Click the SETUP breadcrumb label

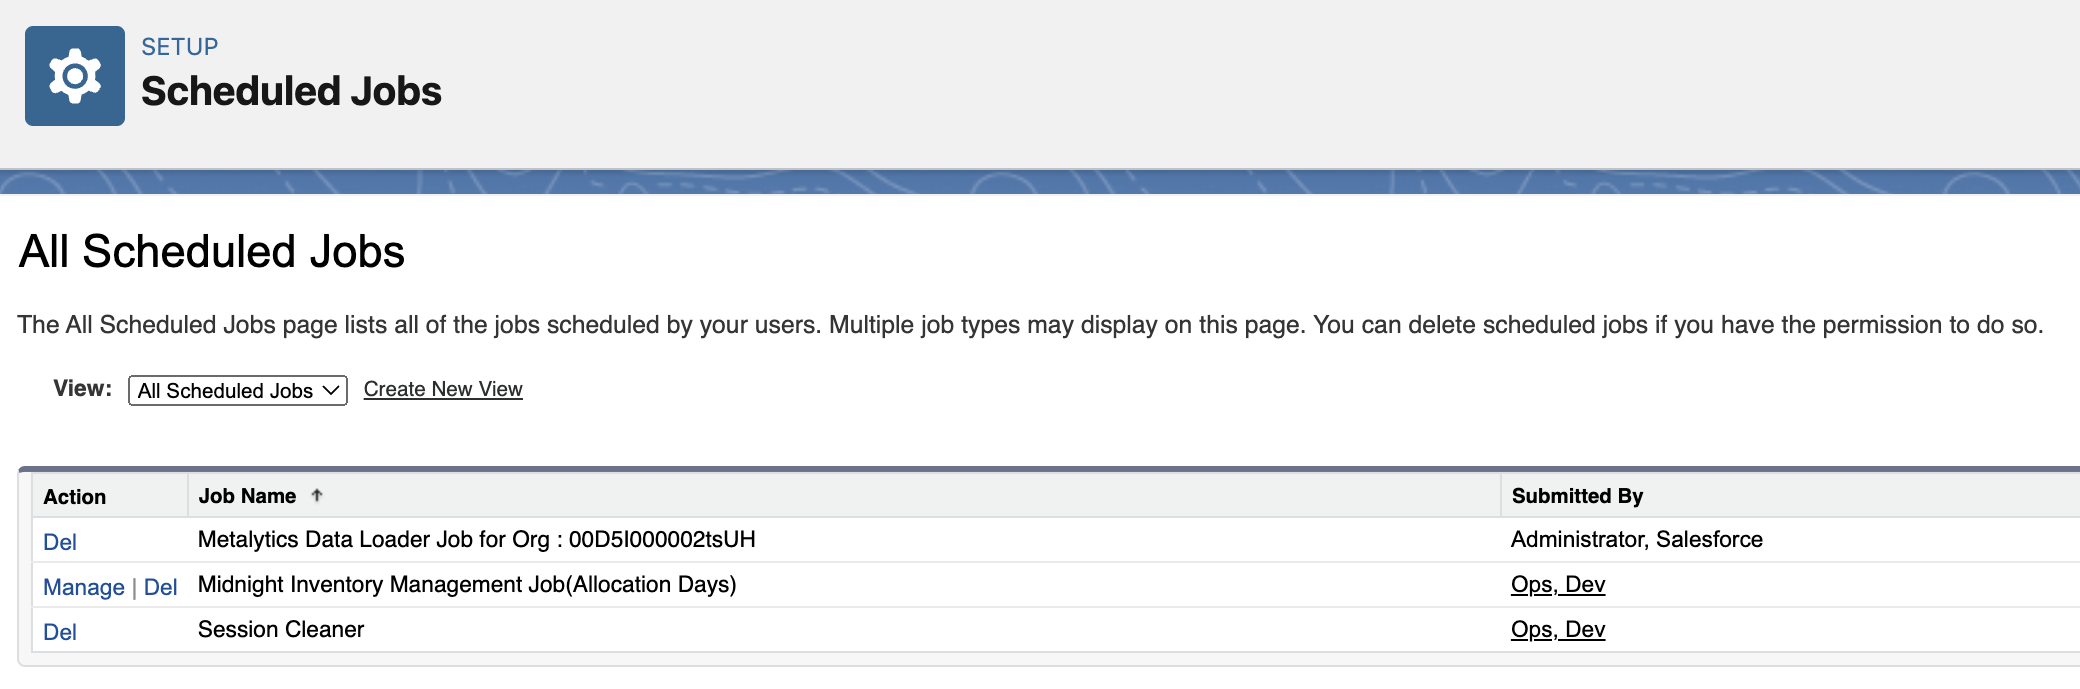pyautogui.click(x=180, y=47)
